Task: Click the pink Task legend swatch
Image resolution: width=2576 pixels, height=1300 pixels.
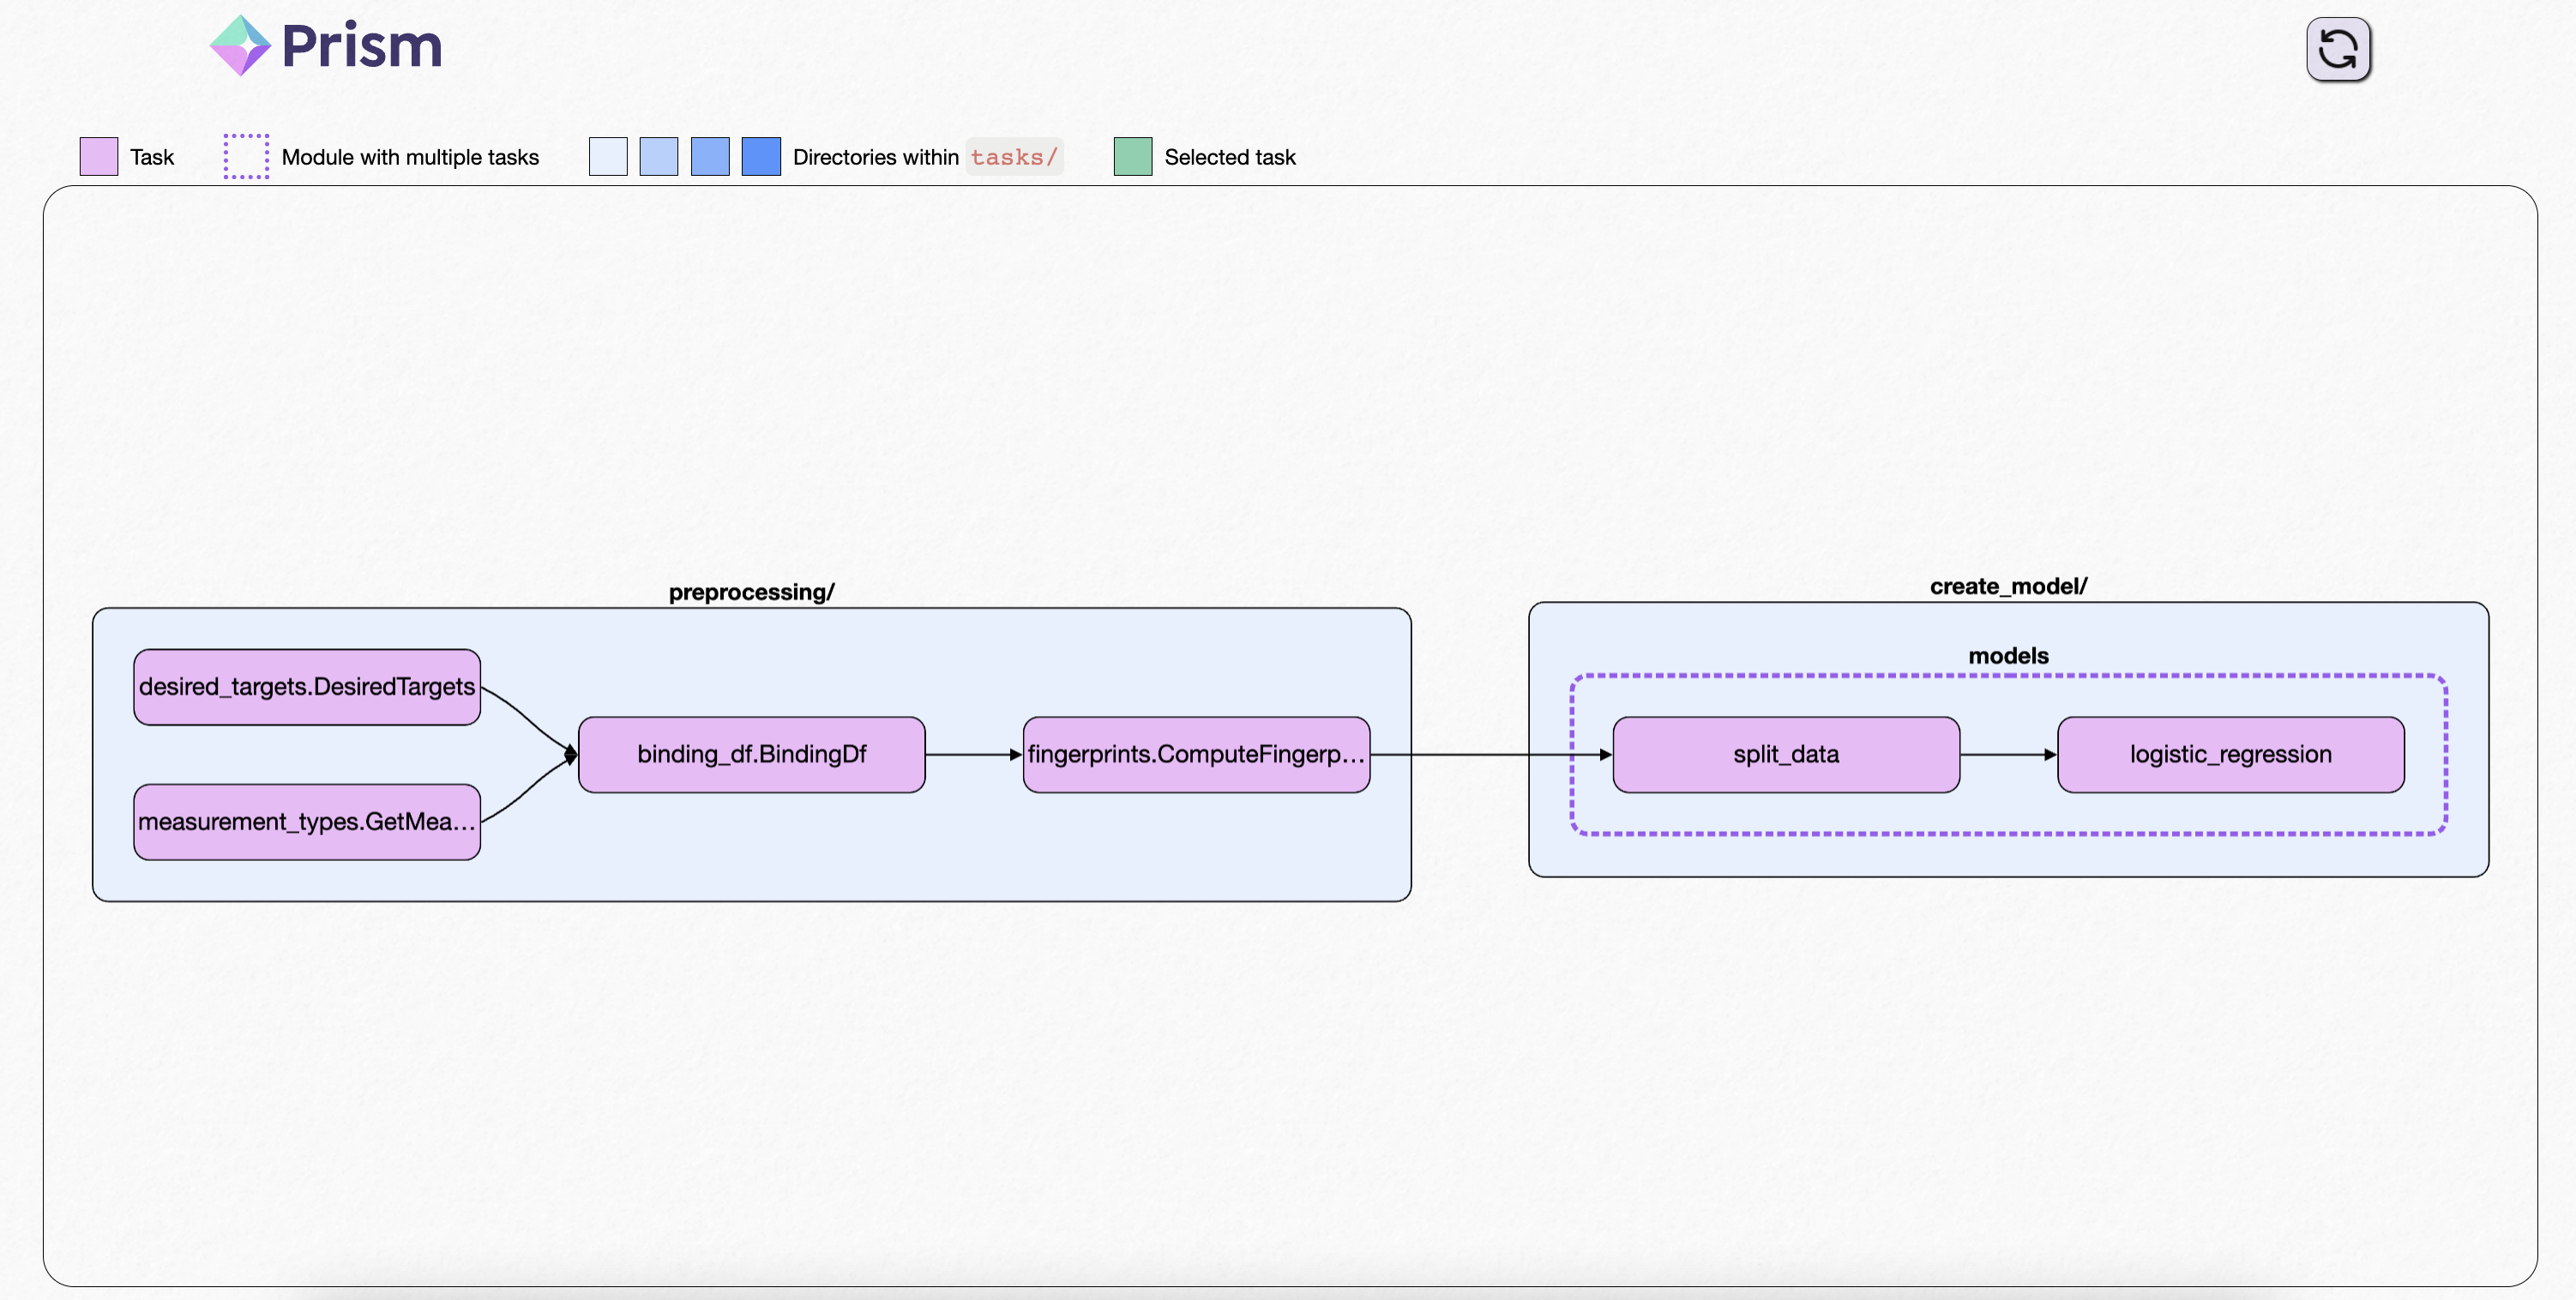Action: coord(99,157)
